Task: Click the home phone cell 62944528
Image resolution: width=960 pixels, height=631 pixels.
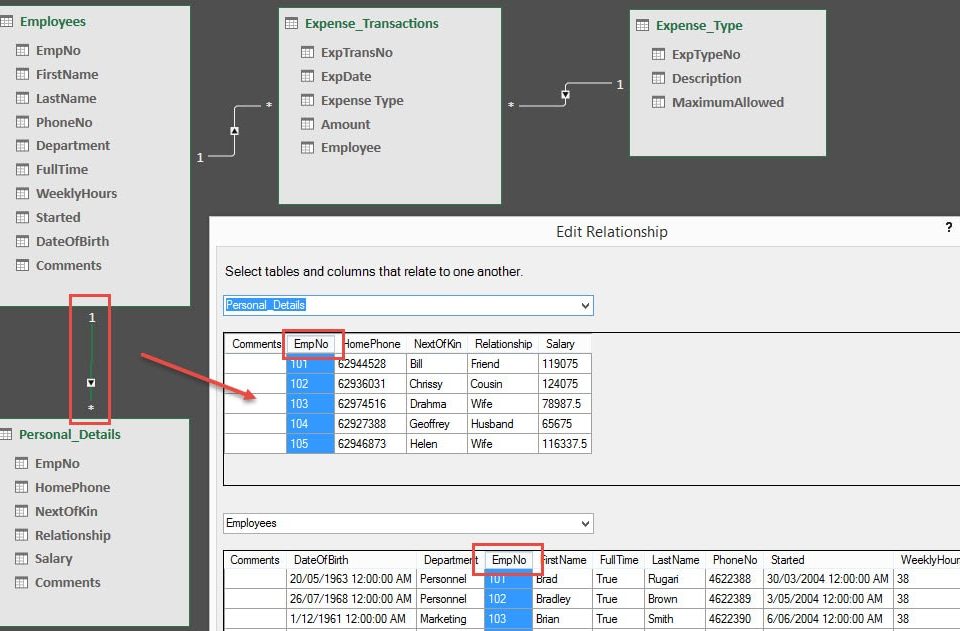Action: point(370,364)
